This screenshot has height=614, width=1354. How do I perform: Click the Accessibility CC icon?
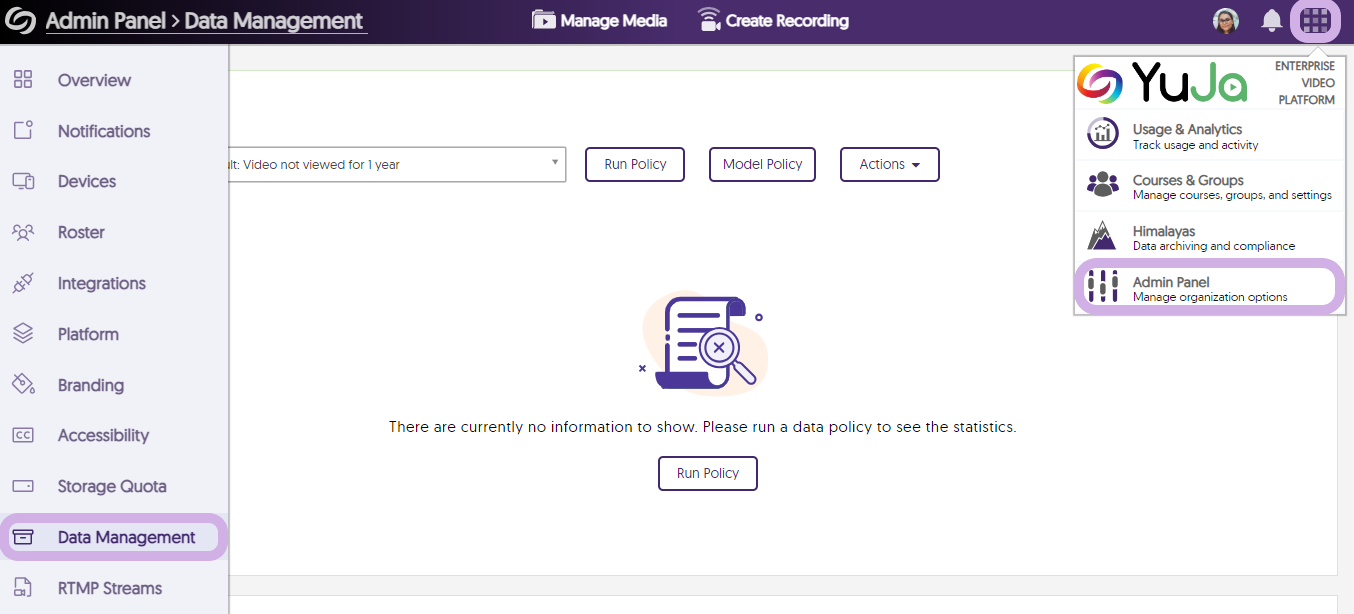23,435
